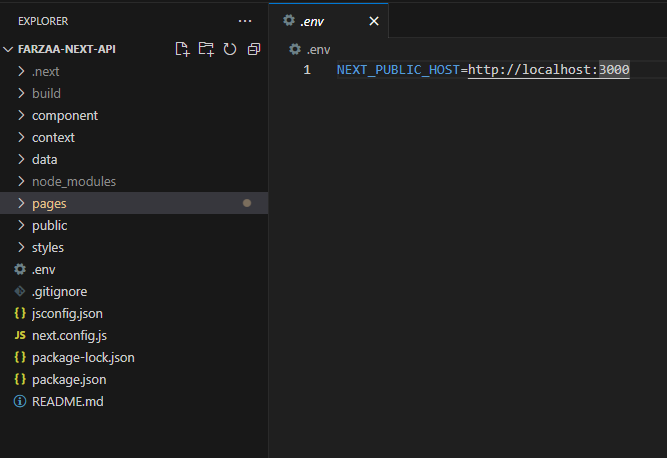The image size is (667, 458).
Task: Expand the component folder chevron
Action: tap(22, 115)
